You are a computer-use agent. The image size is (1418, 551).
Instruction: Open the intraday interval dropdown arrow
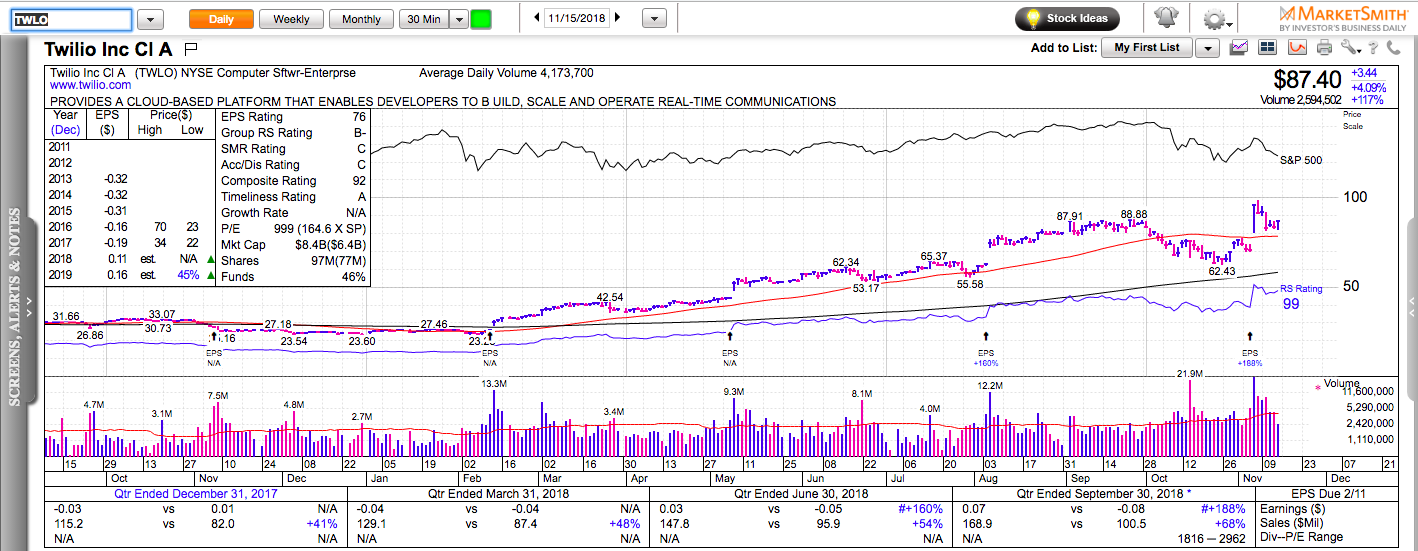pyautogui.click(x=458, y=19)
